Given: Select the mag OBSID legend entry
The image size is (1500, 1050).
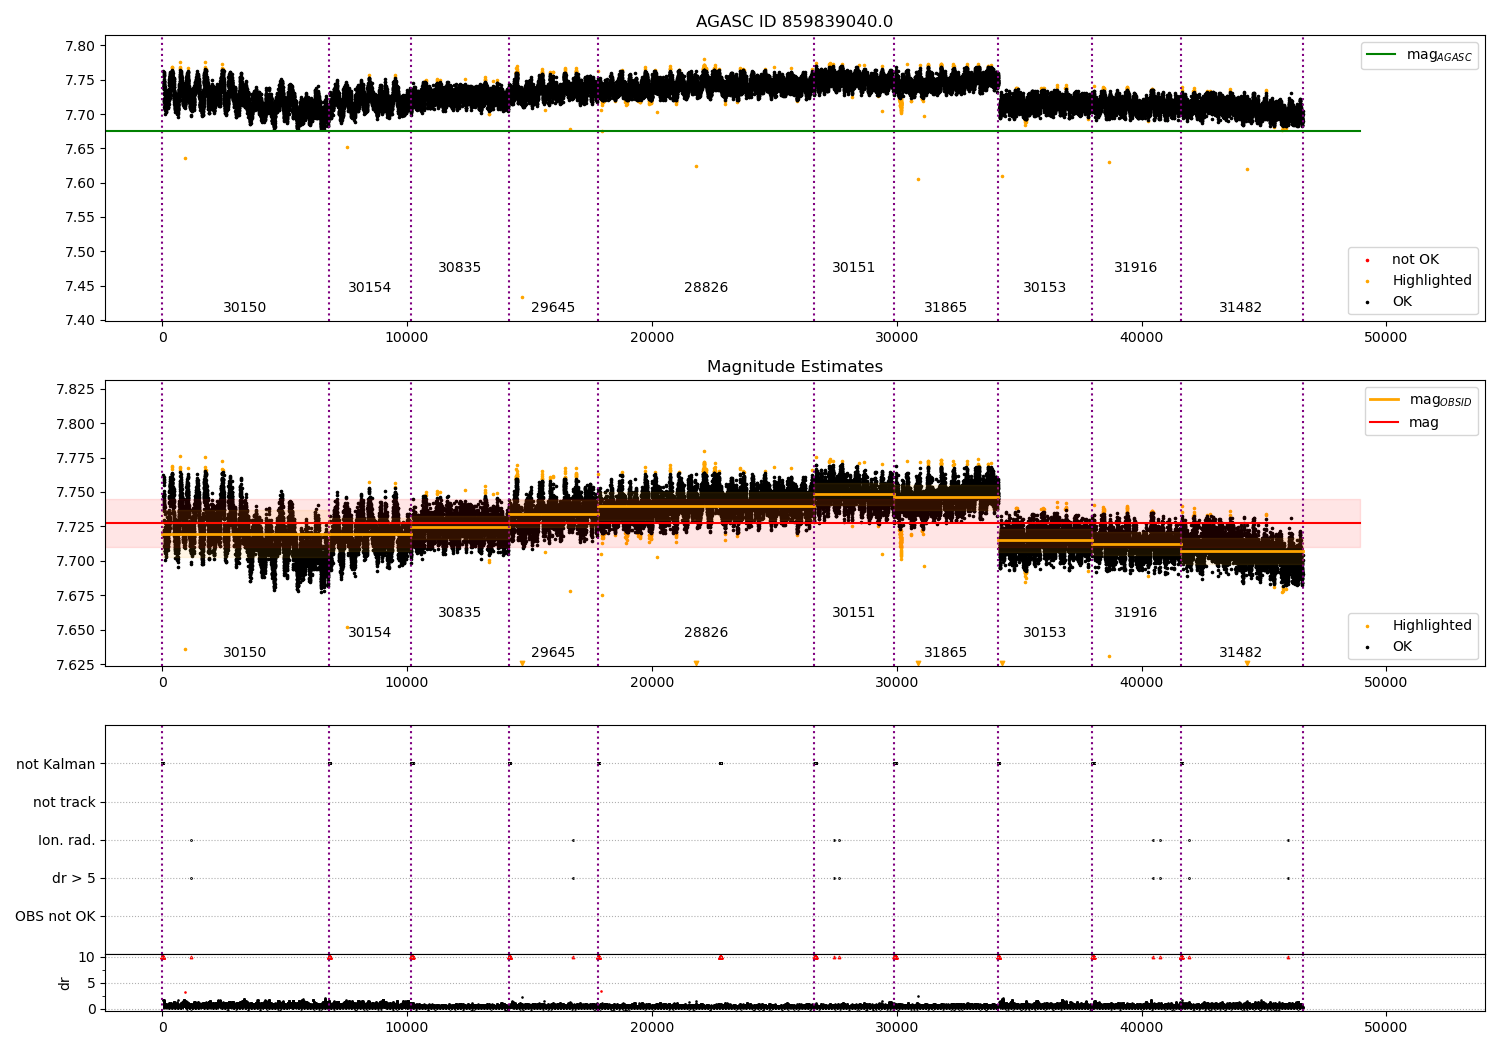Looking at the screenshot, I should tap(1420, 400).
